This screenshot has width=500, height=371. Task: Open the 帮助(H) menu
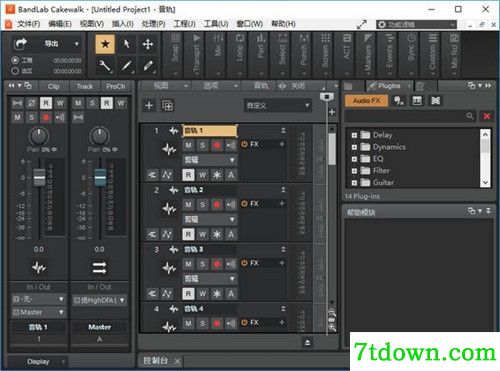tap(283, 24)
